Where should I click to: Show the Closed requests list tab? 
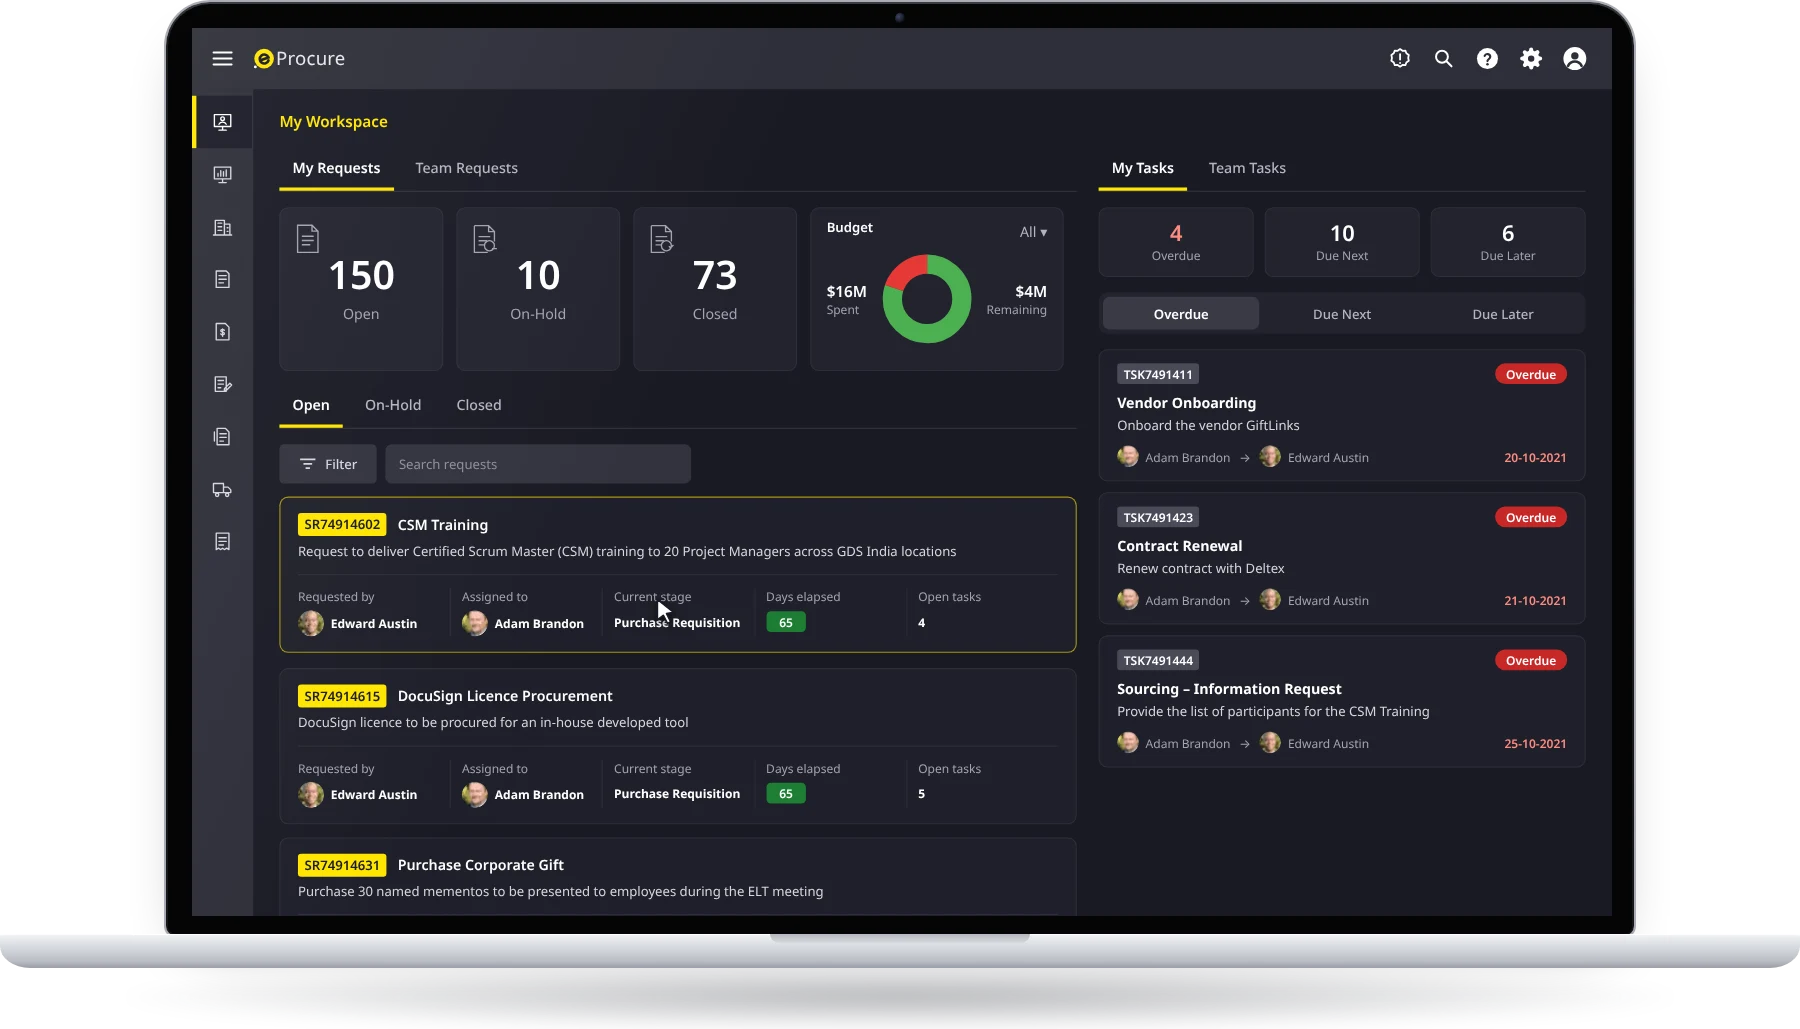pos(479,405)
